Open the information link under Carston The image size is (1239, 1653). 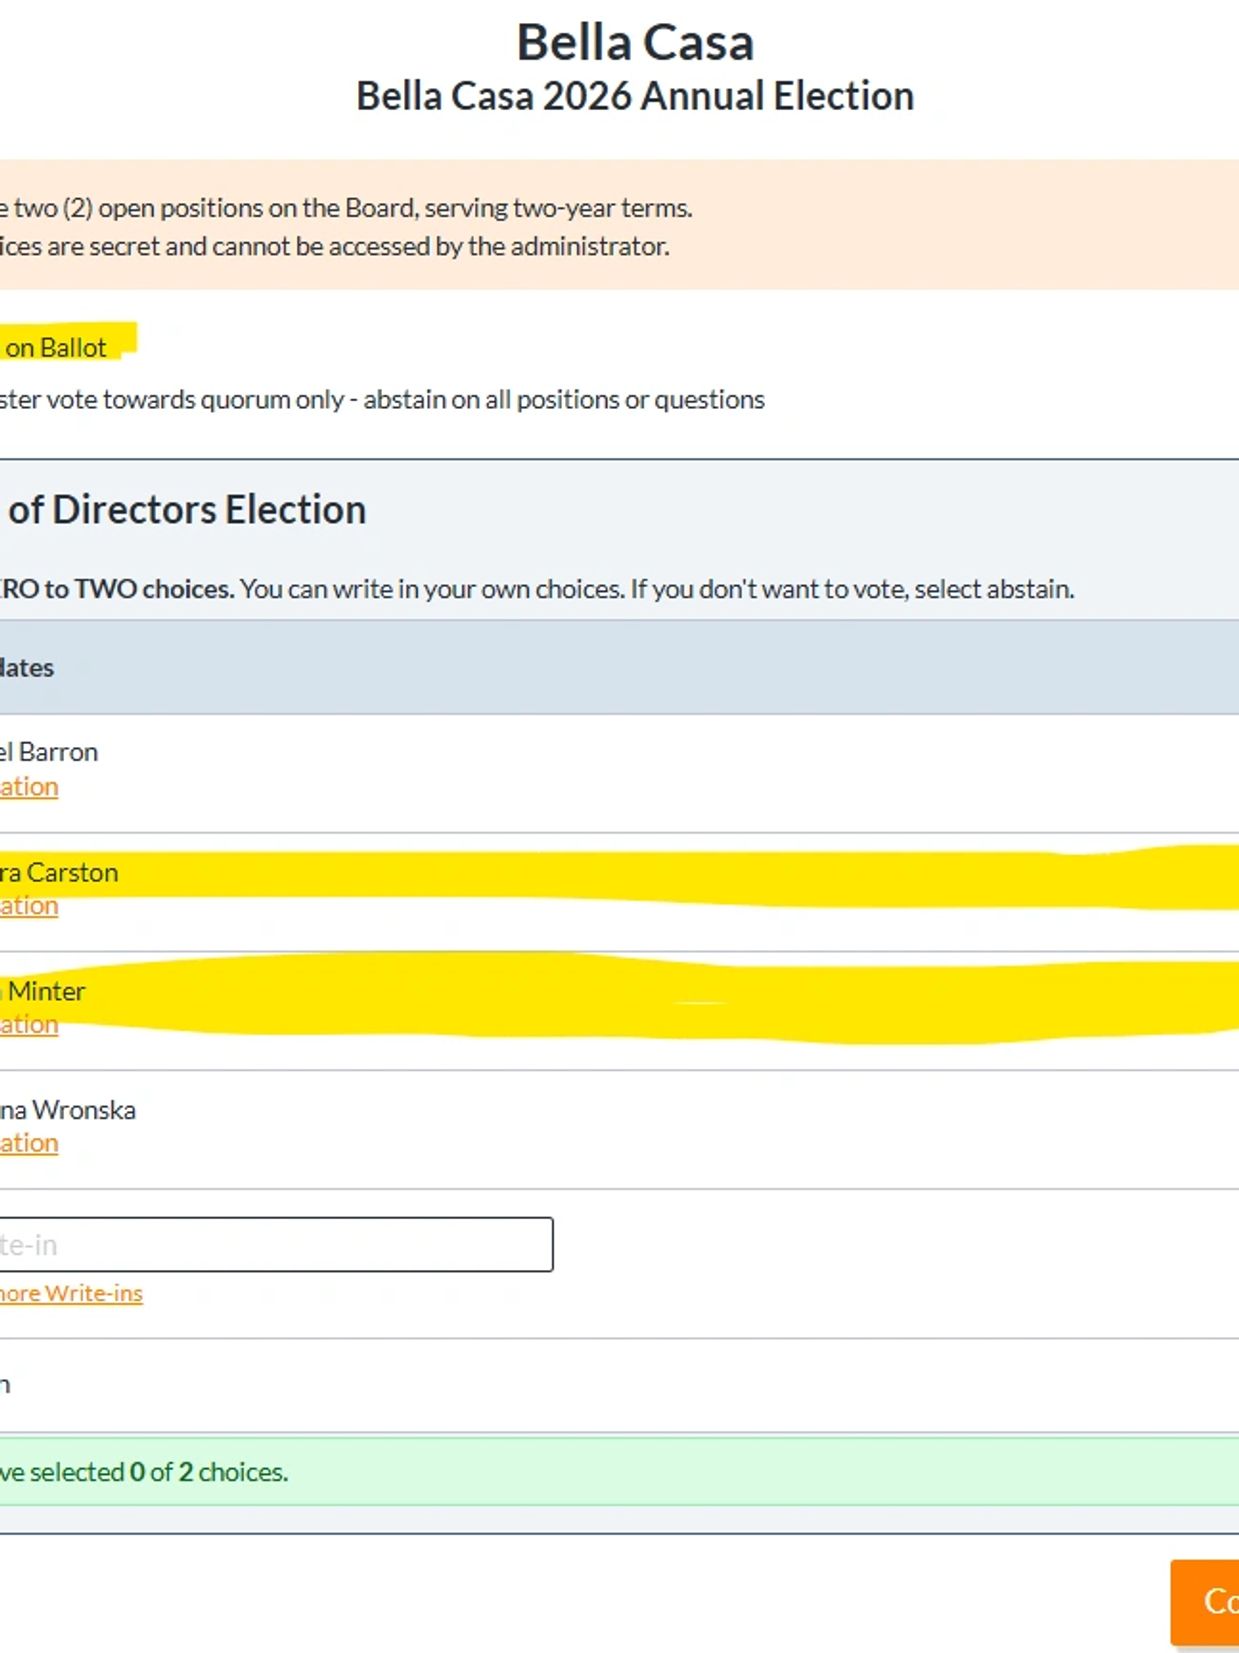[x=29, y=906]
